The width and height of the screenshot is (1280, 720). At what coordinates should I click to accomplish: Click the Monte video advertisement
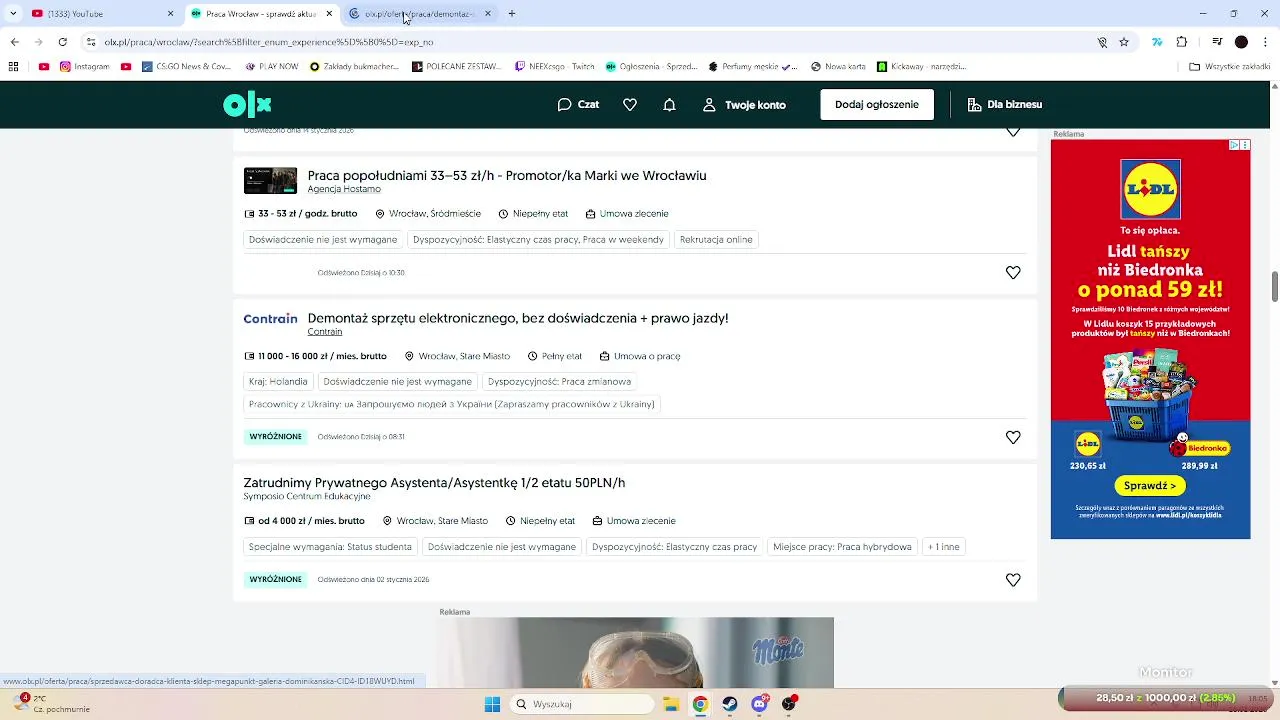[x=635, y=653]
